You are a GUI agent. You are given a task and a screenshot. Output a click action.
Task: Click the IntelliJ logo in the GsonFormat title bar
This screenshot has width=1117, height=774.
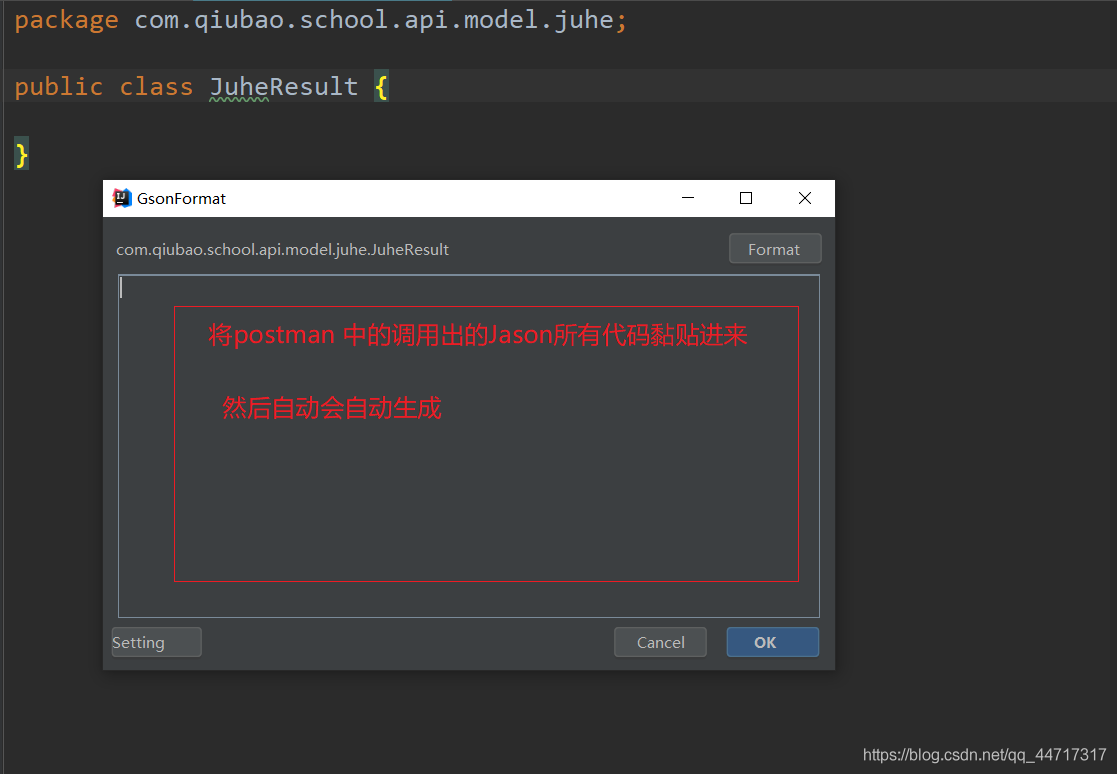121,198
